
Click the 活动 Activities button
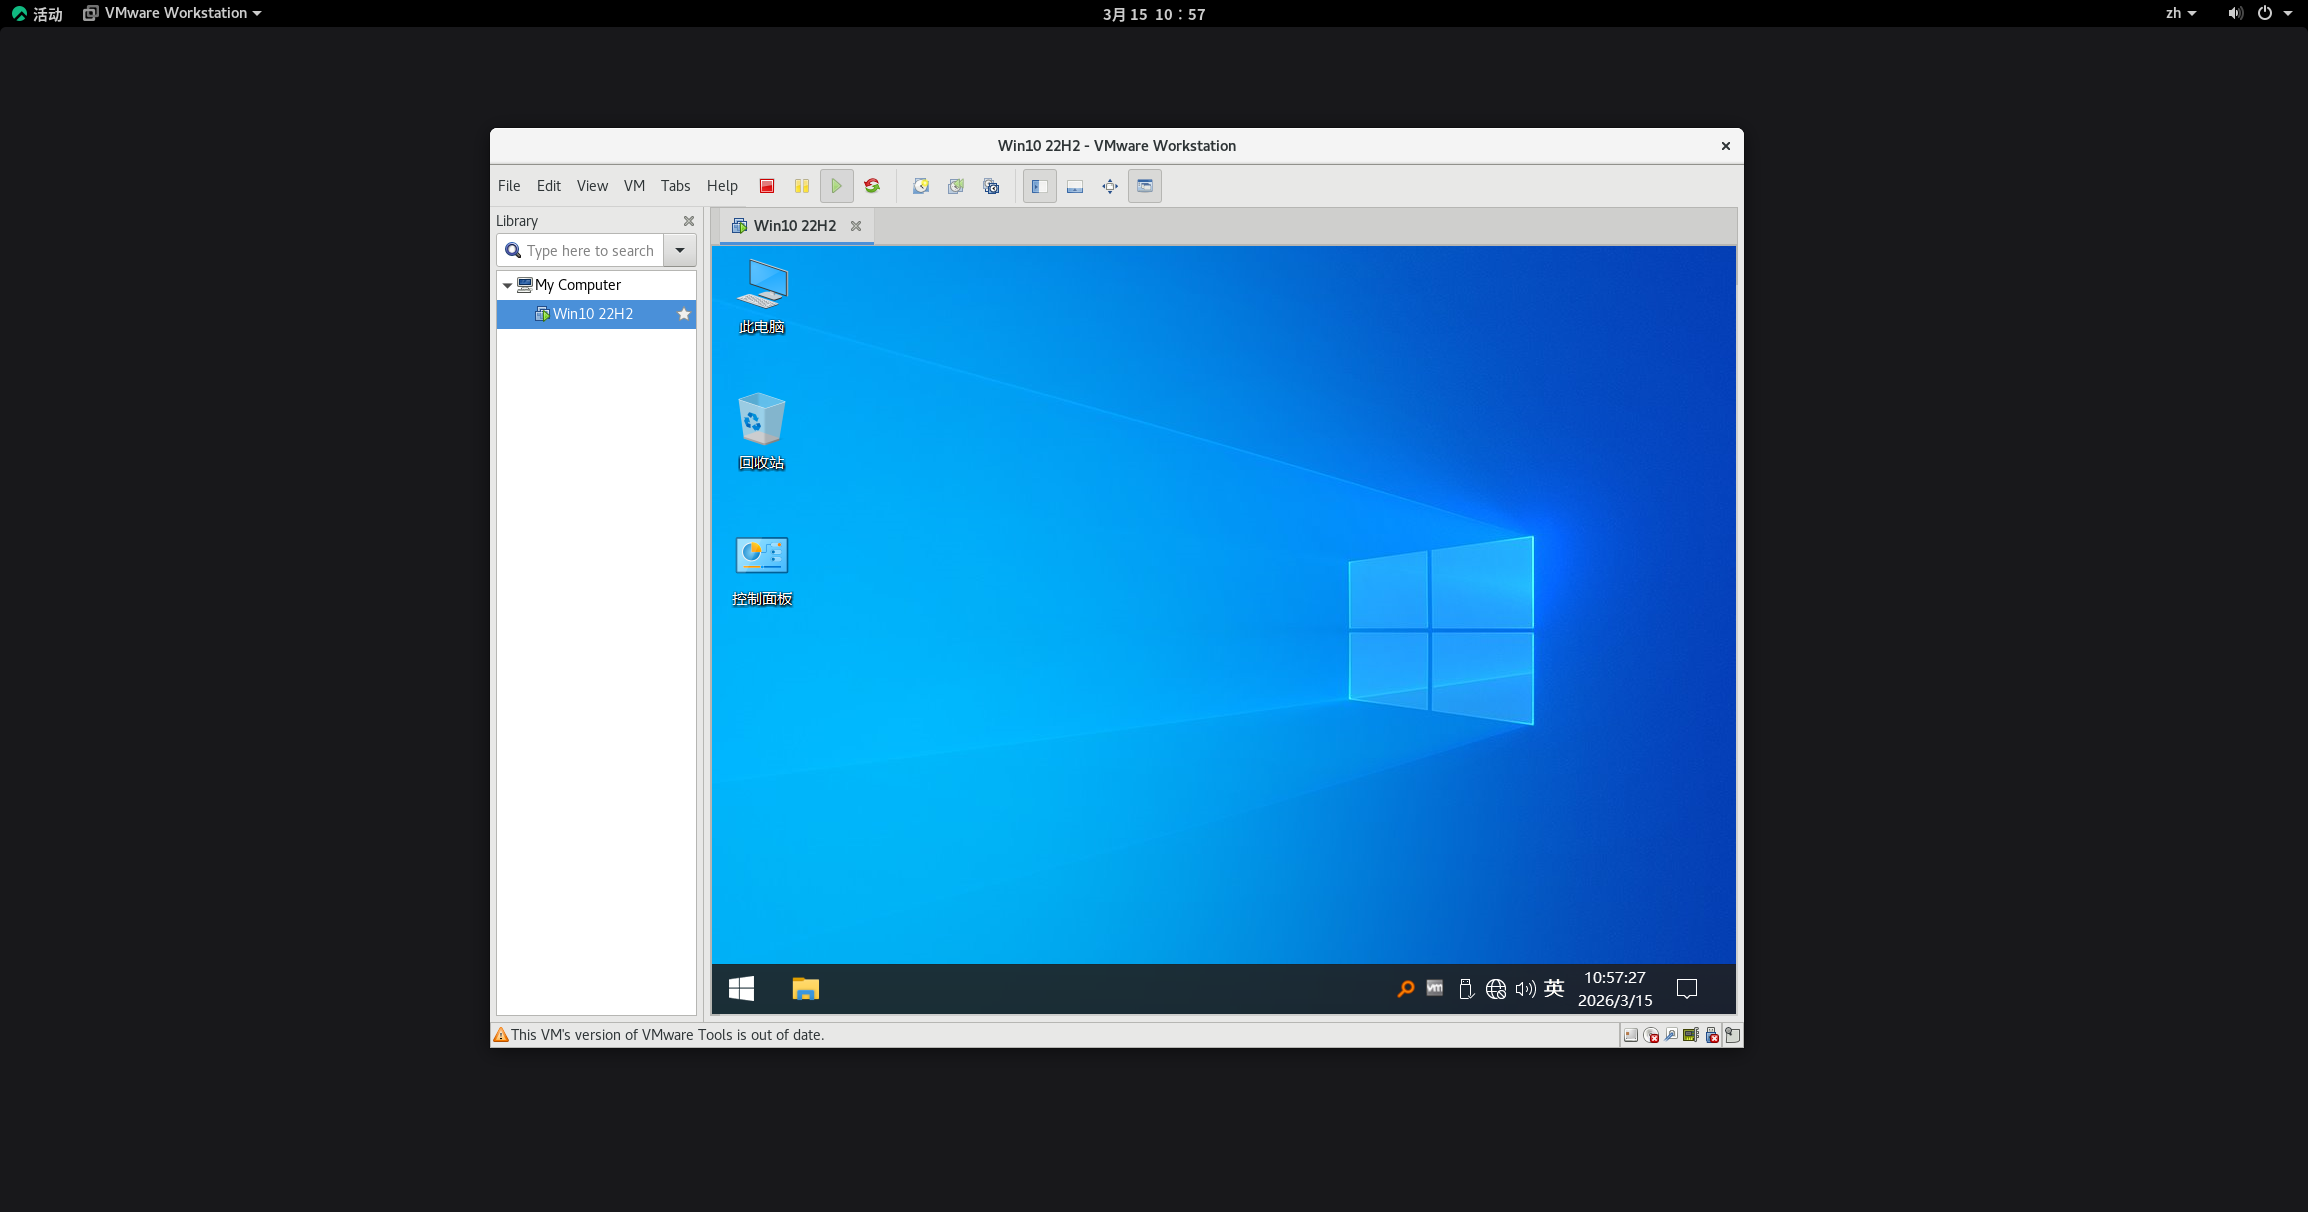(x=38, y=14)
